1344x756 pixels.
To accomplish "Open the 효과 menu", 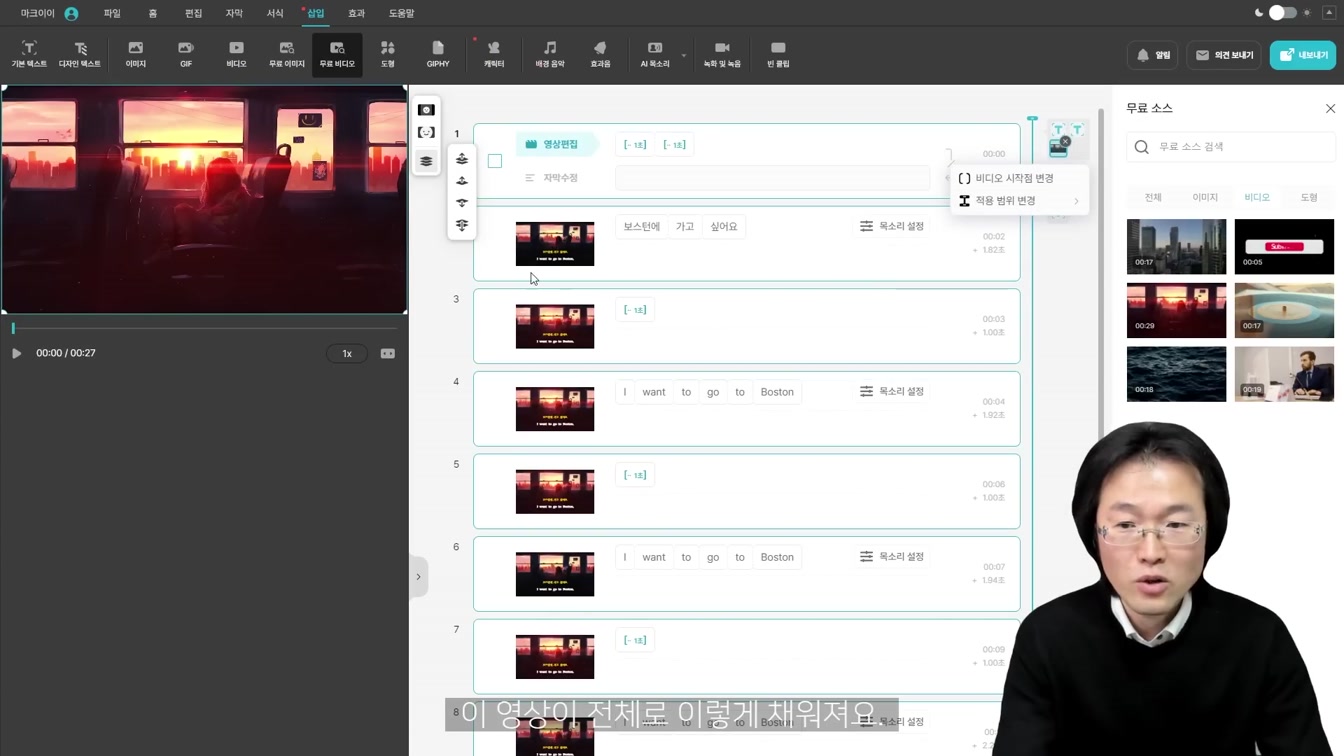I will click(x=356, y=14).
